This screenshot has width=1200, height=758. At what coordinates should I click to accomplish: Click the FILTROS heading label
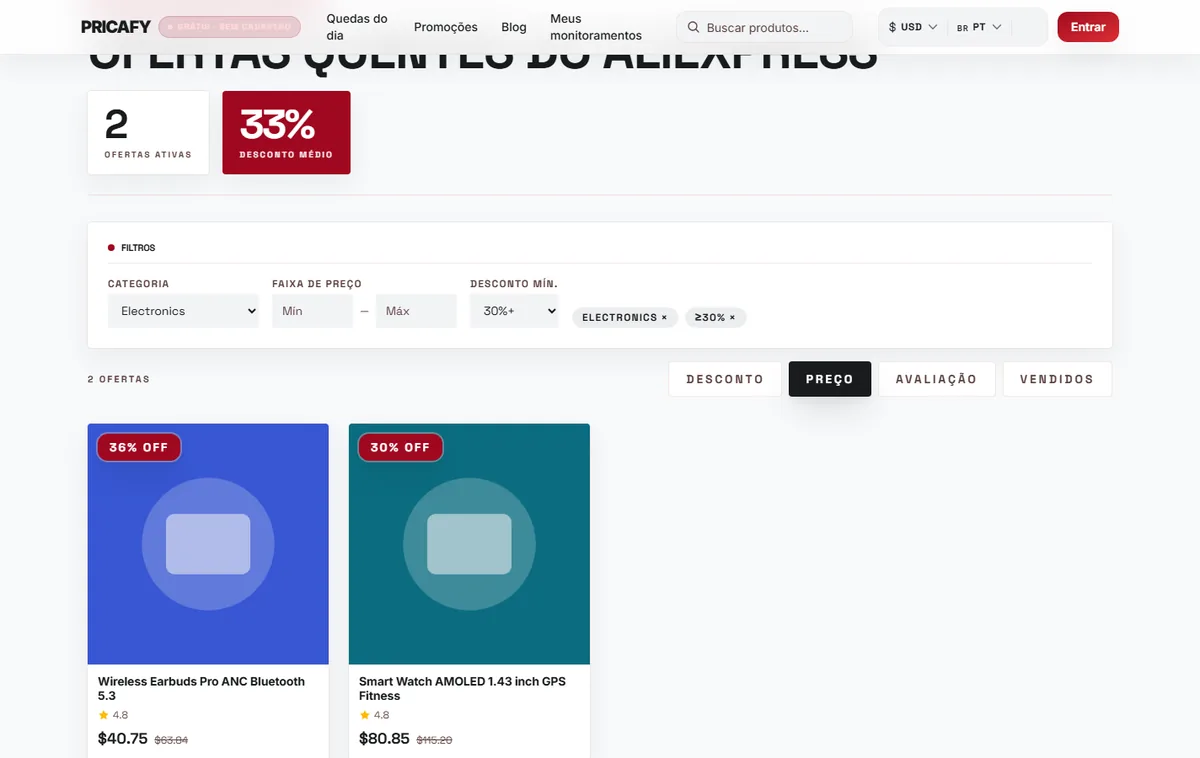(x=138, y=247)
